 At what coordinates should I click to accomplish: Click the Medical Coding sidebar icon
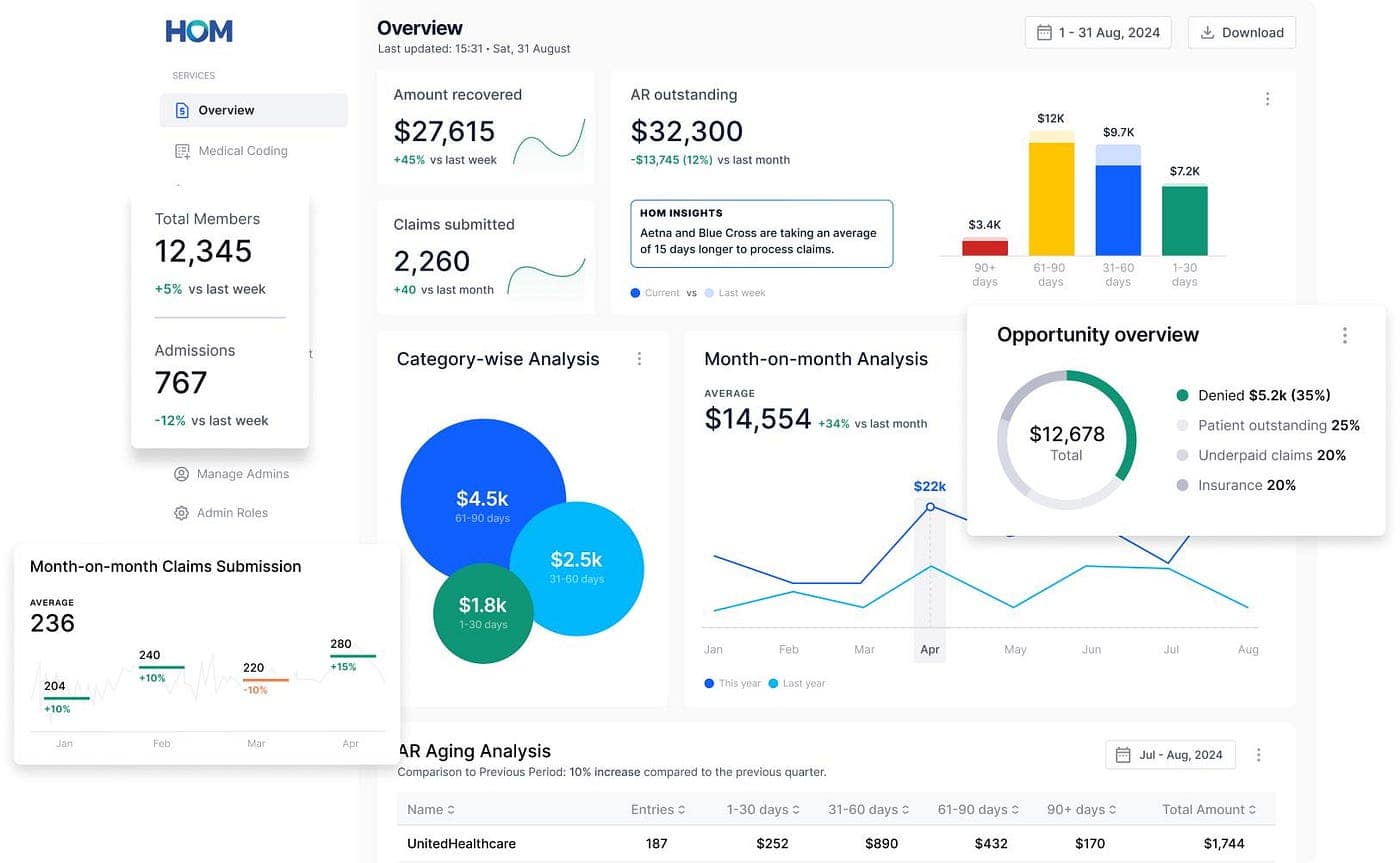[182, 151]
